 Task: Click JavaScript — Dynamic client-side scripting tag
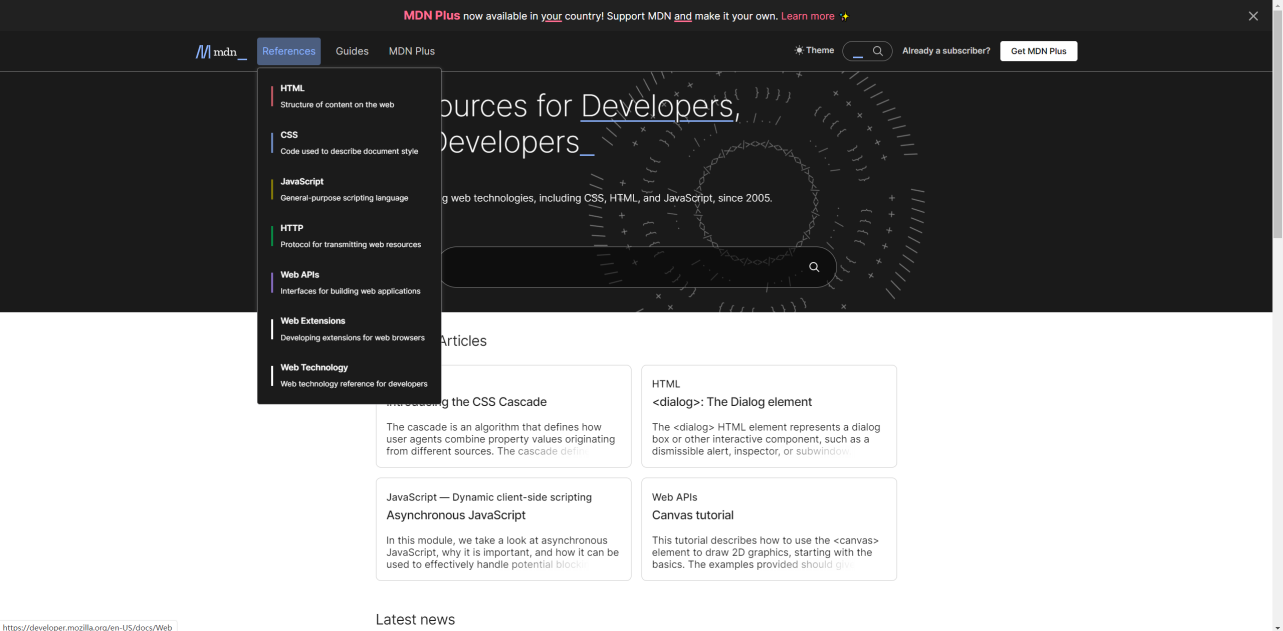[x=489, y=497]
